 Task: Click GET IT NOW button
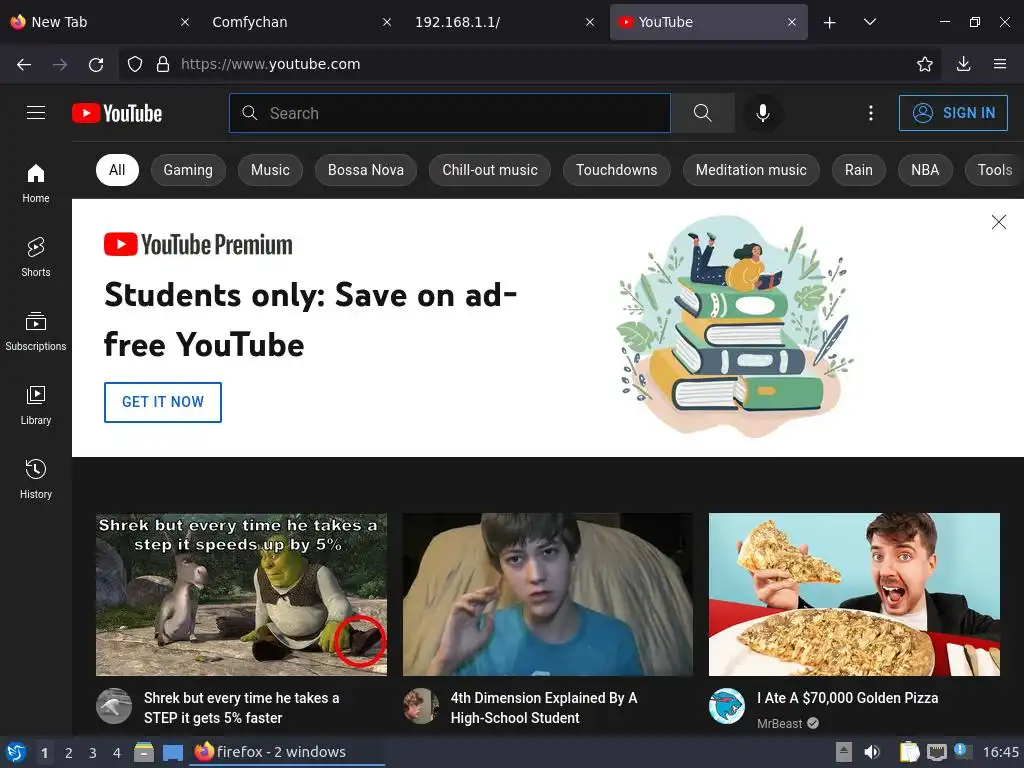coord(163,402)
